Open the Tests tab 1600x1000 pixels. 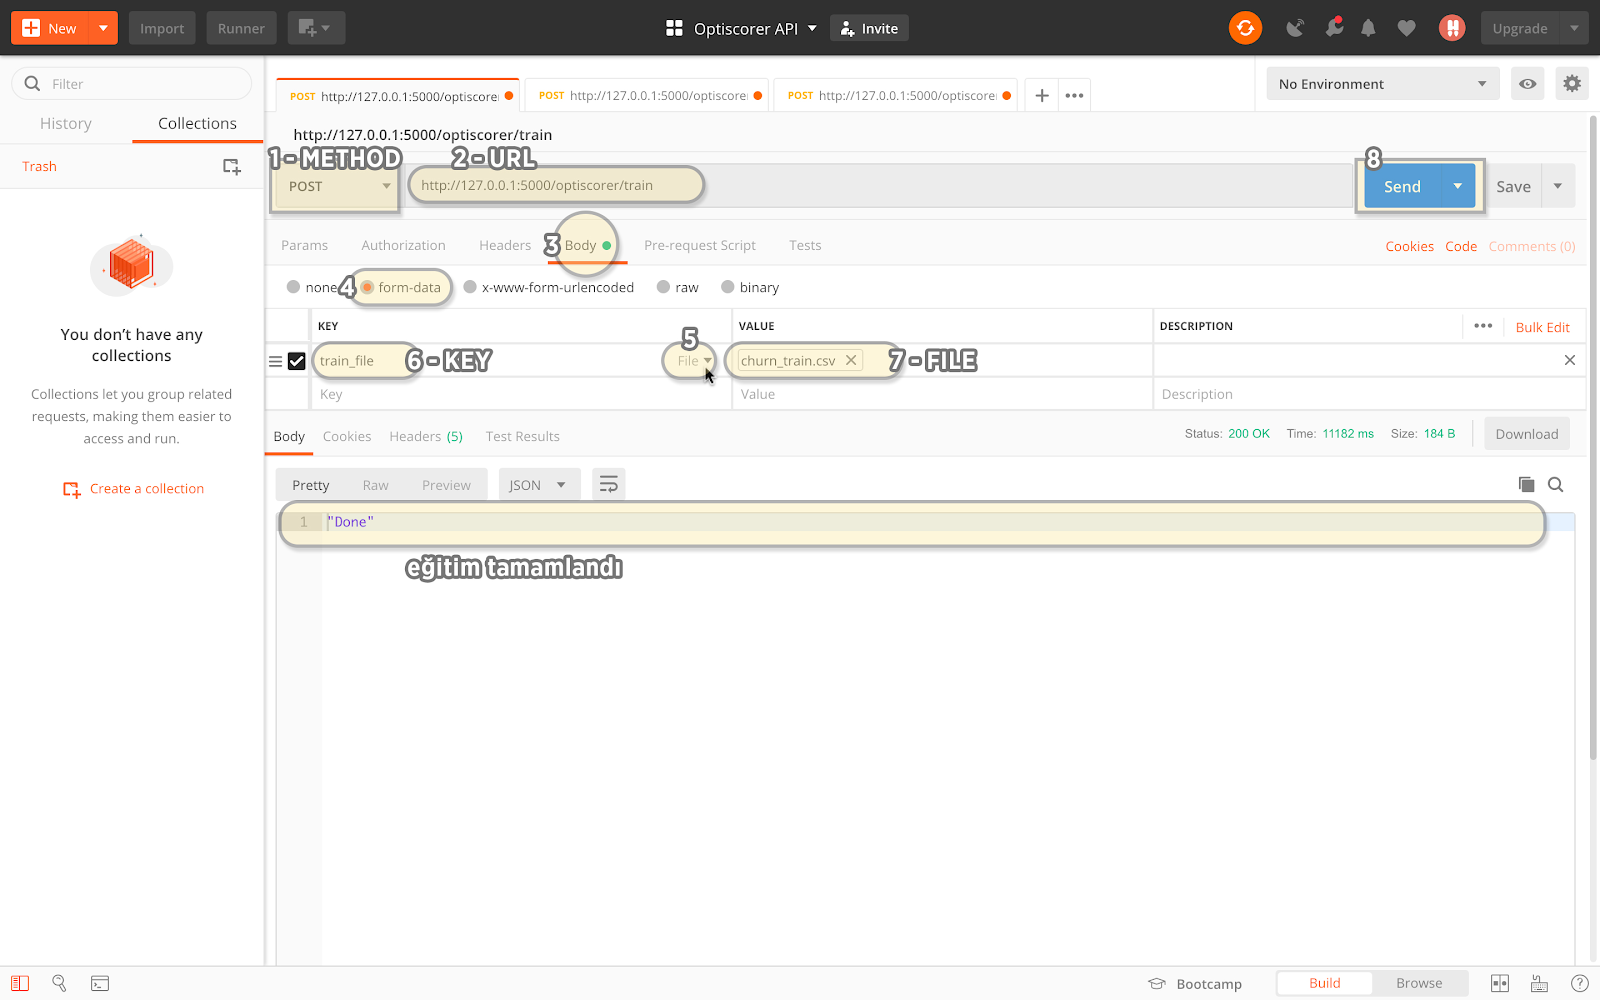point(805,245)
